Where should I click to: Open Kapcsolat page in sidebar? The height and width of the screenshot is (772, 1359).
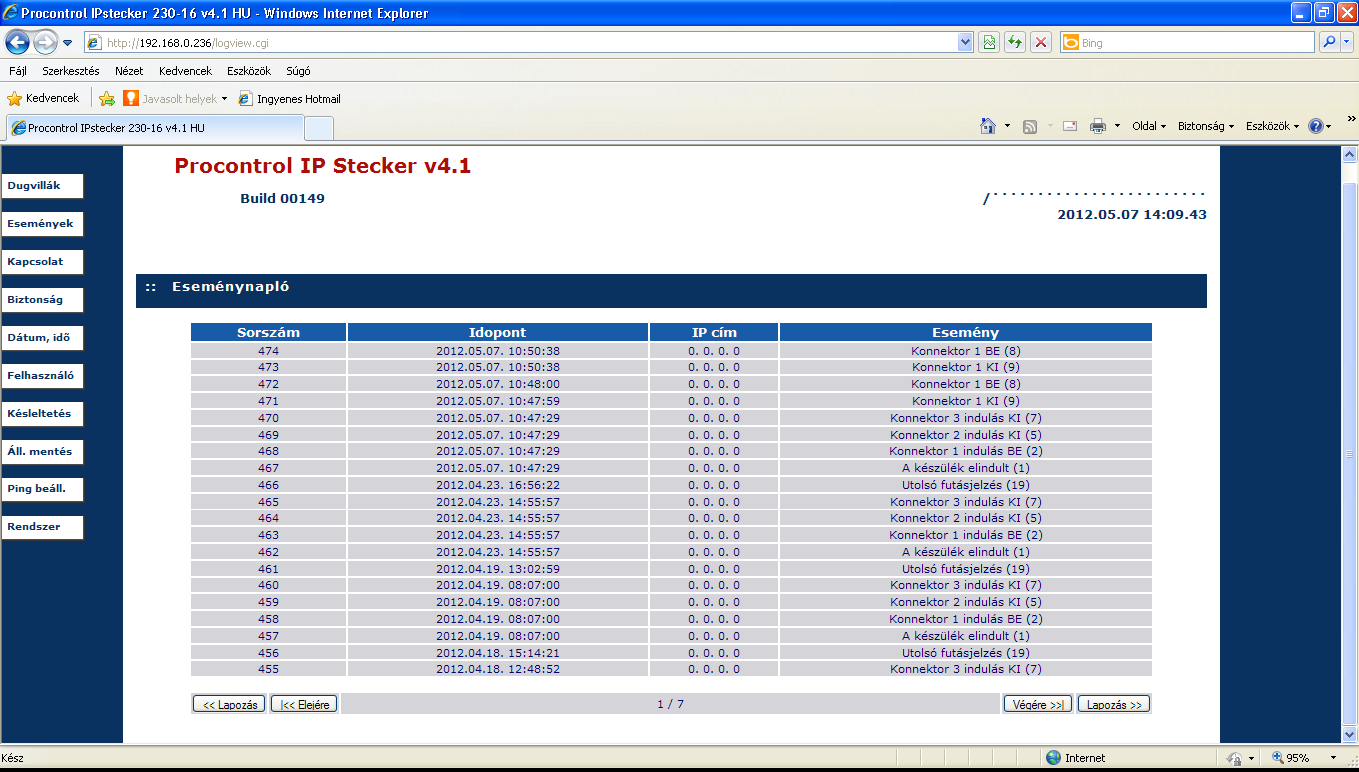[42, 262]
